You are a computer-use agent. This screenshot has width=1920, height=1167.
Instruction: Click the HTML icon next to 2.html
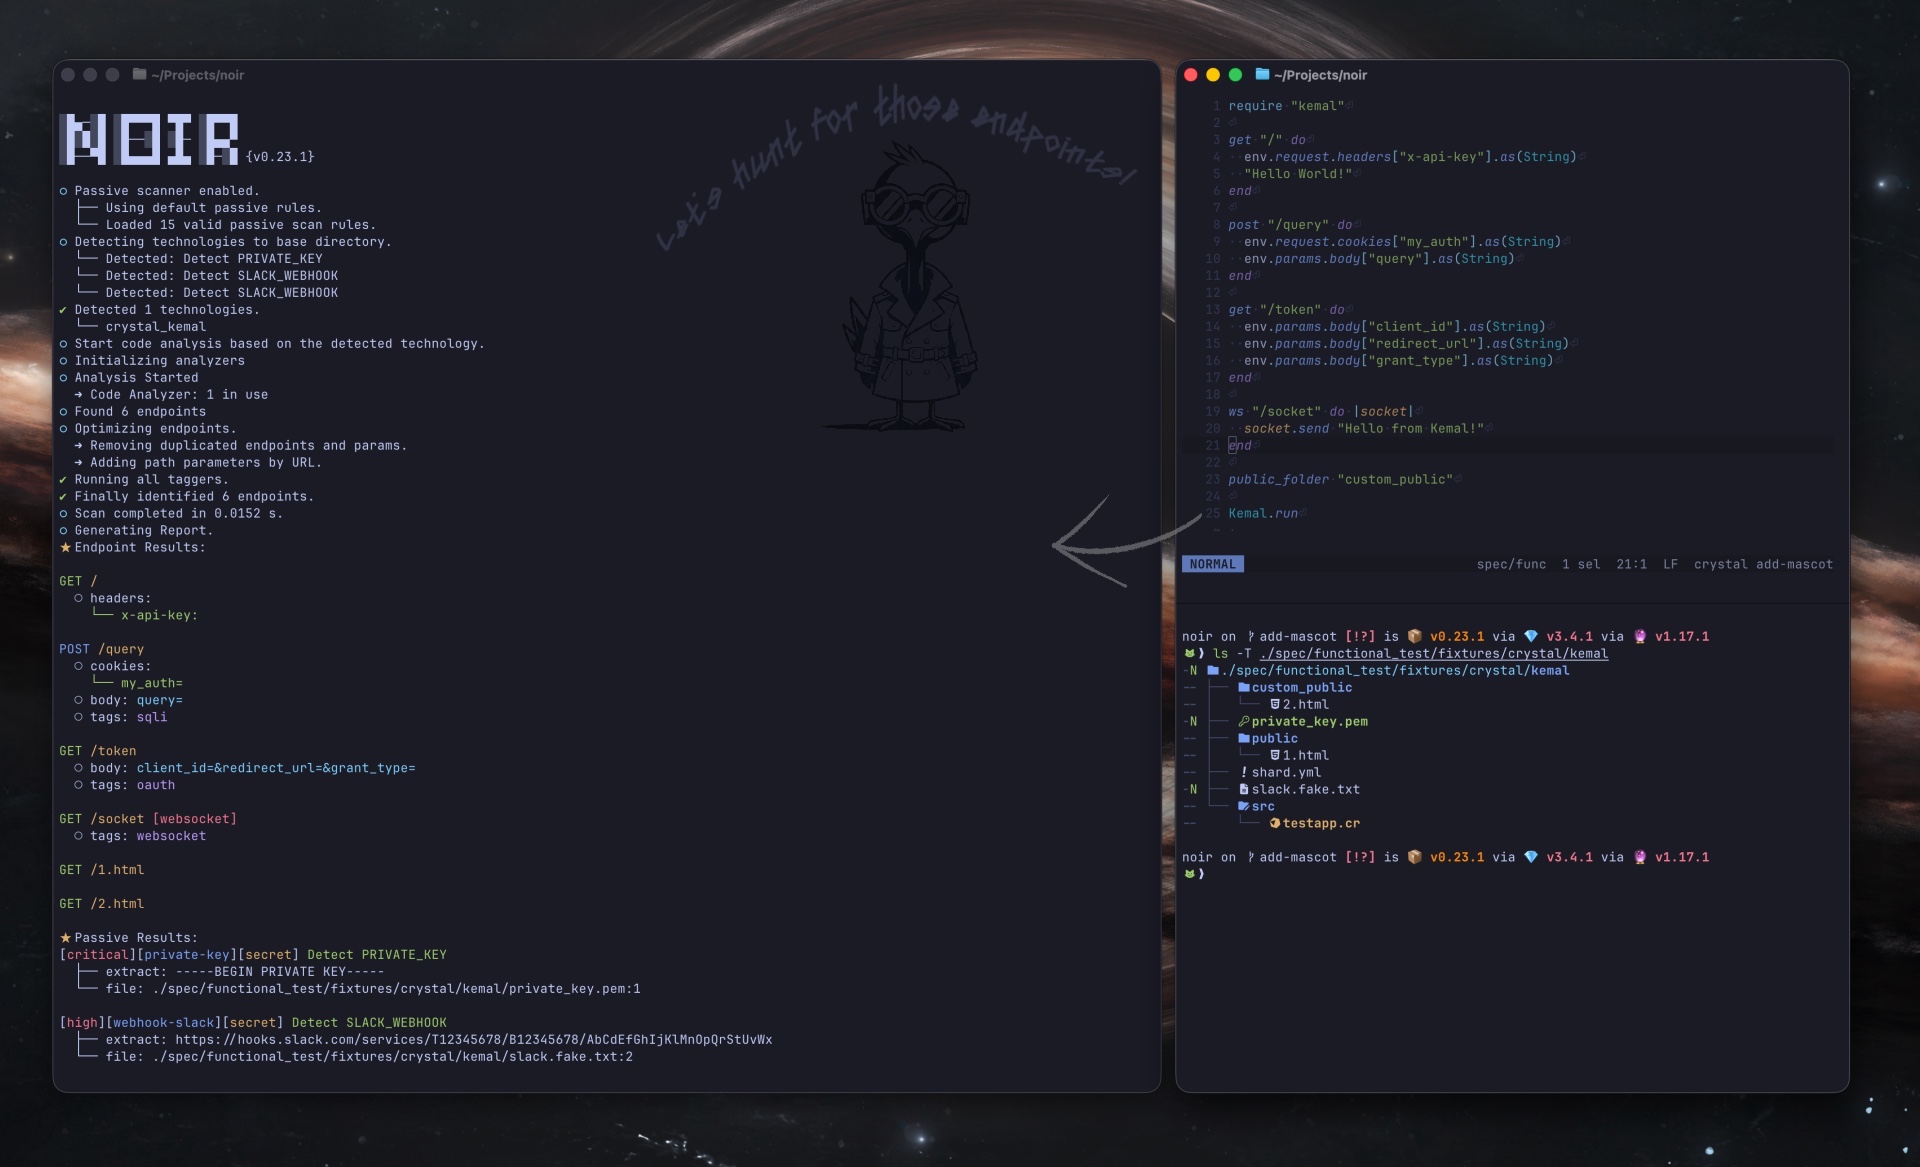pos(1274,704)
